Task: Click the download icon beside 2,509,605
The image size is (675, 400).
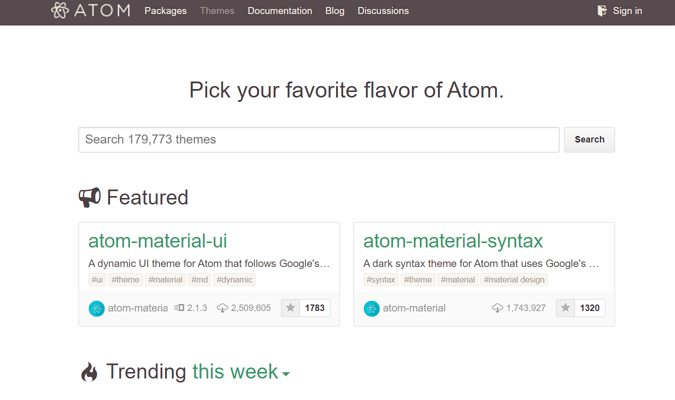Action: (x=222, y=308)
